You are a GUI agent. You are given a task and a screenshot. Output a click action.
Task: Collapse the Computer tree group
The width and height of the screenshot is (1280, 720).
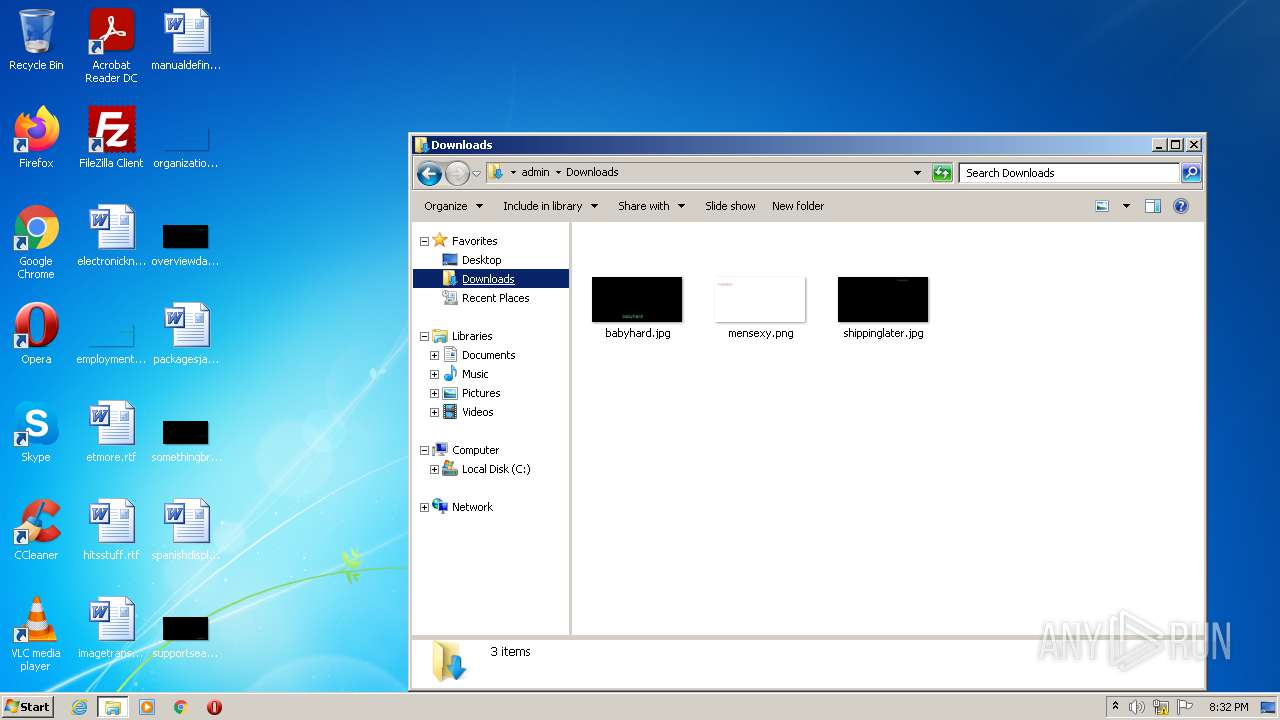pyautogui.click(x=424, y=450)
